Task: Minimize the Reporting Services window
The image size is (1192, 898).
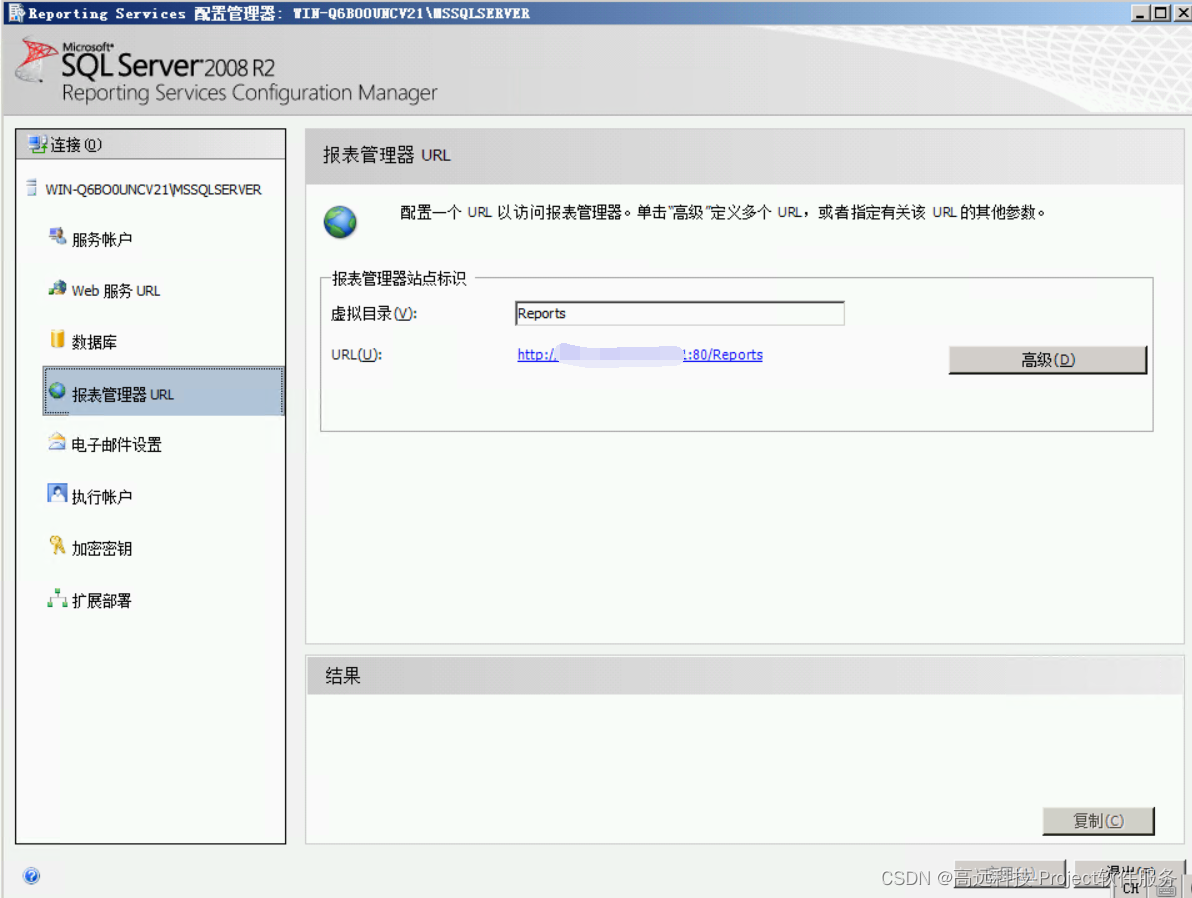Action: (x=1140, y=12)
